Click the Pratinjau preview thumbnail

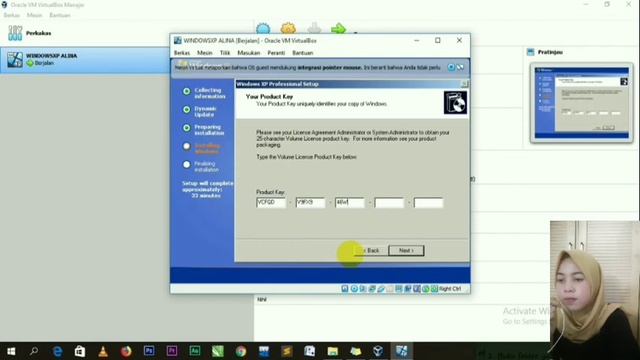point(582,103)
